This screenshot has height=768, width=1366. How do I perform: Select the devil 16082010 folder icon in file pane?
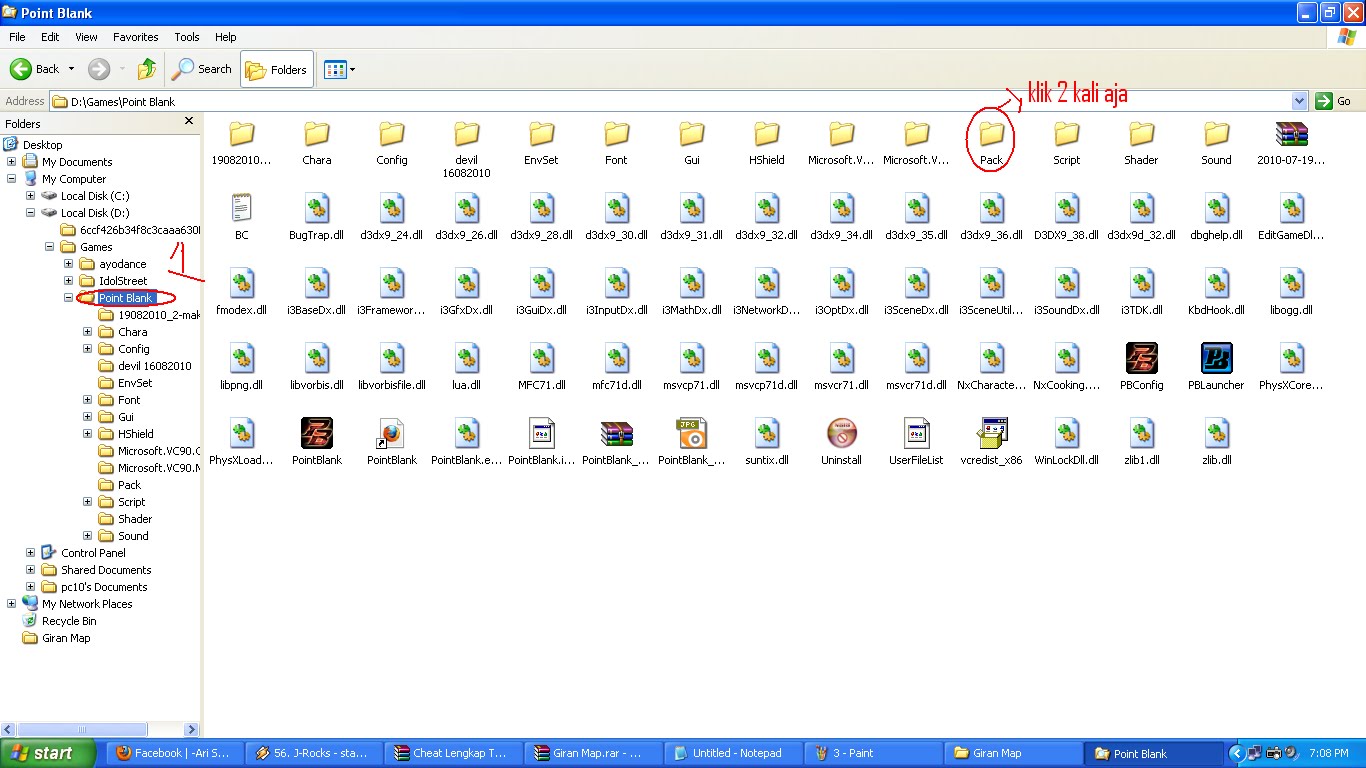pos(467,133)
